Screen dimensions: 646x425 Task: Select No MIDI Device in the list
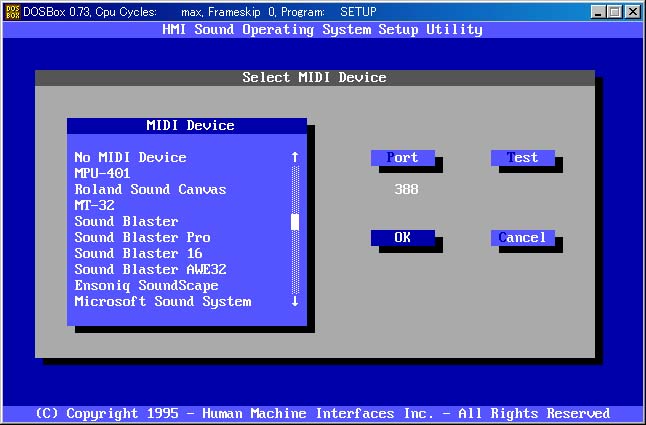[130, 157]
